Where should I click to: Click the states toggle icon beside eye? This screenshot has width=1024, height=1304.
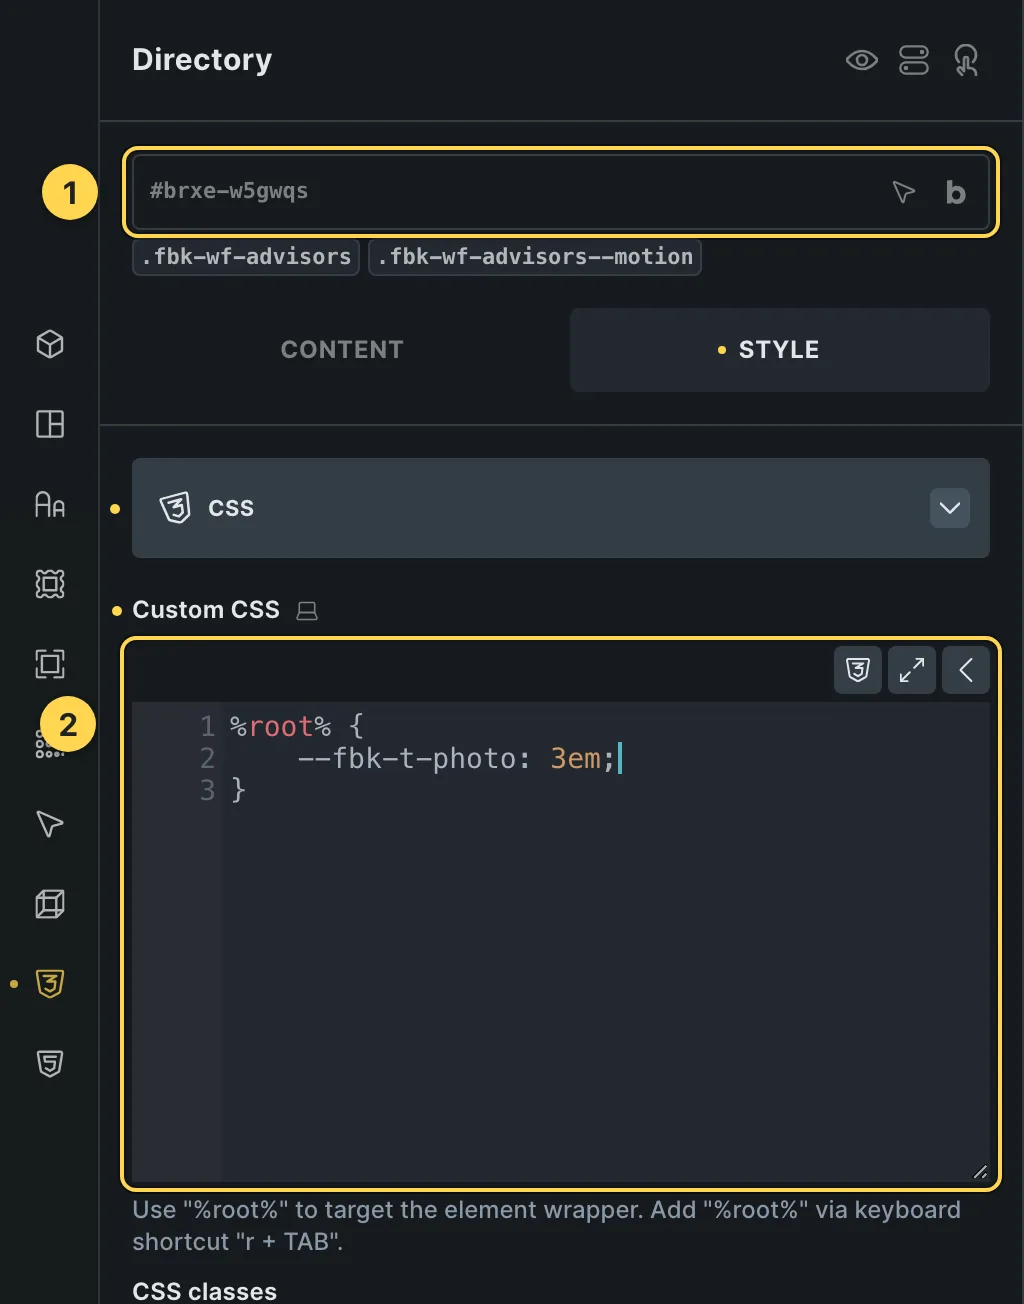[x=914, y=61]
